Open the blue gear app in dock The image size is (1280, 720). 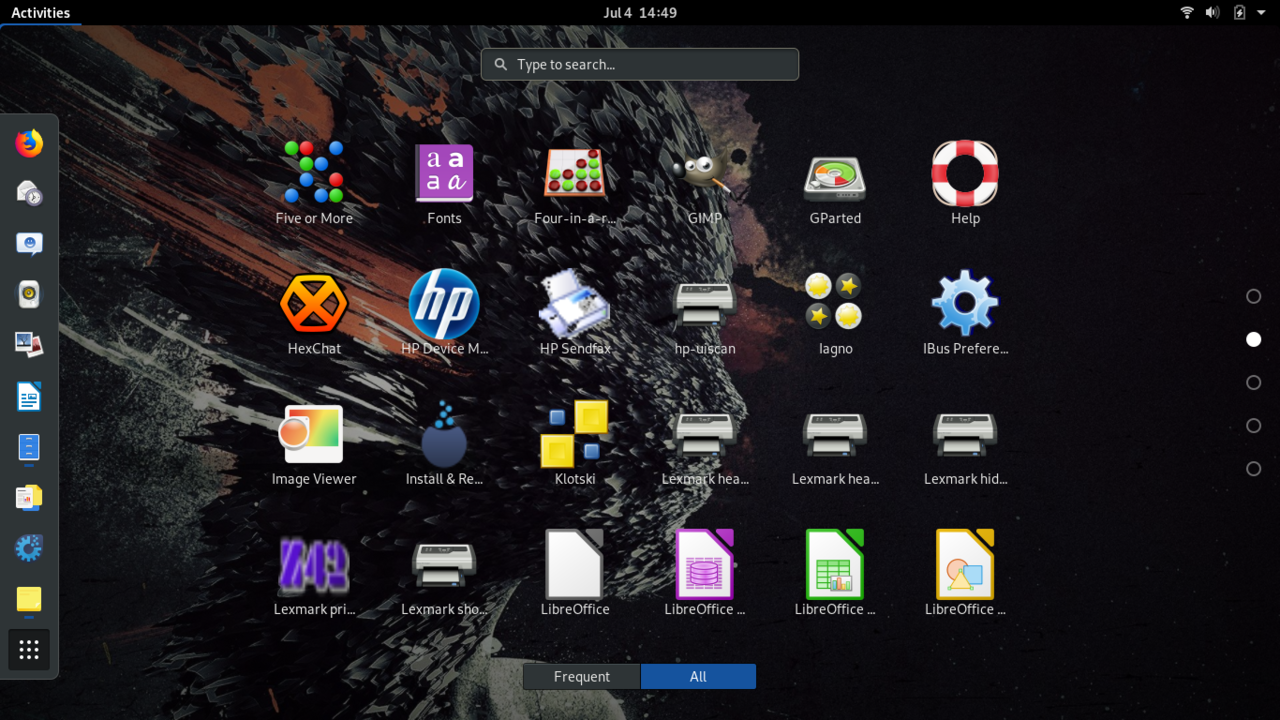pos(29,548)
